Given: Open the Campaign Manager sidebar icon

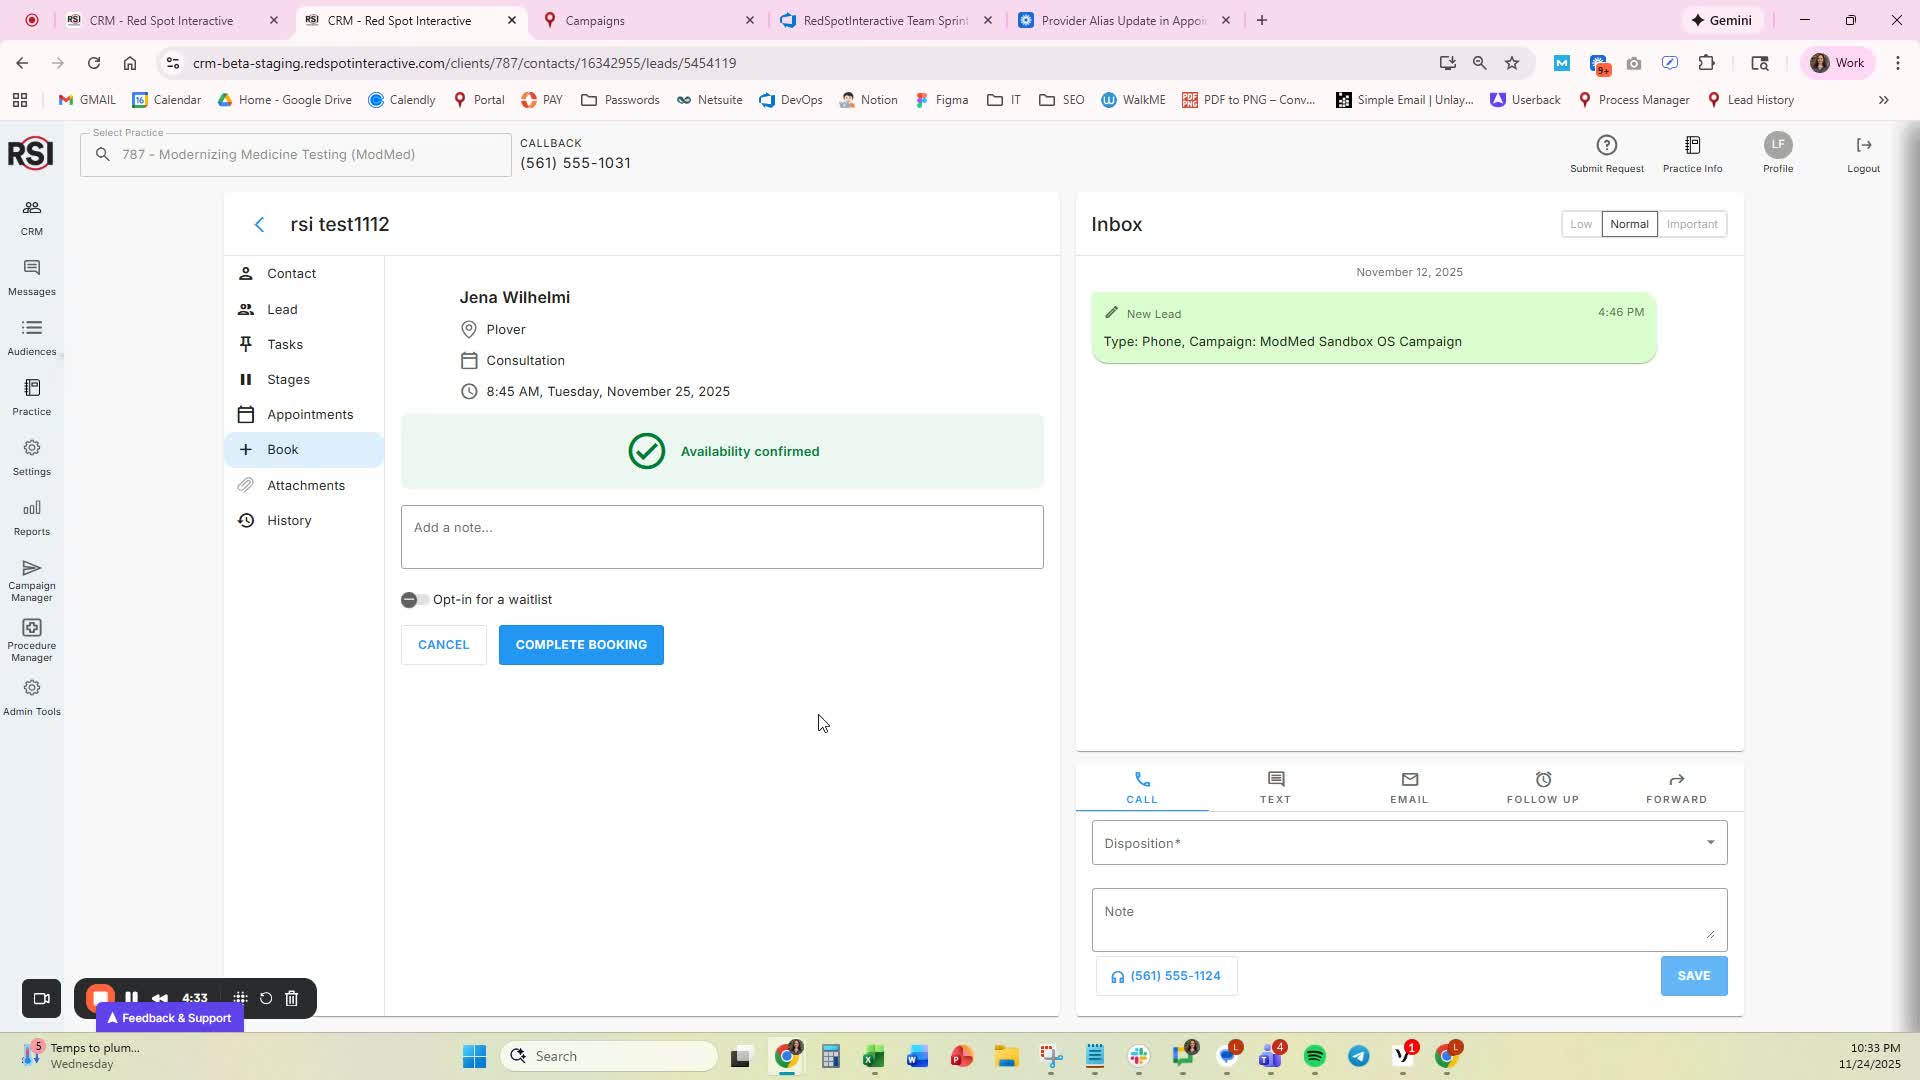Looking at the screenshot, I should click(31, 569).
